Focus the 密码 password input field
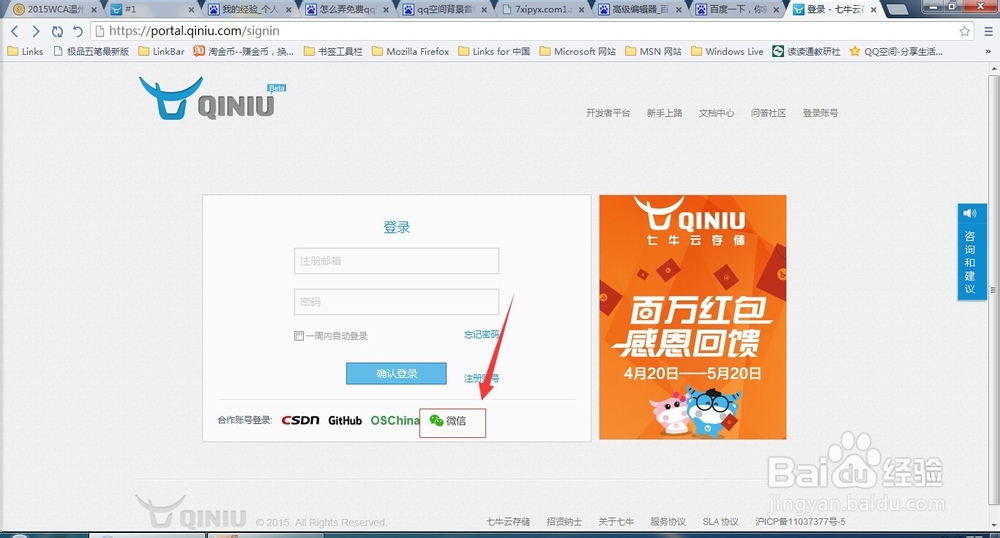Viewport: 1000px width, 538px height. click(x=396, y=302)
